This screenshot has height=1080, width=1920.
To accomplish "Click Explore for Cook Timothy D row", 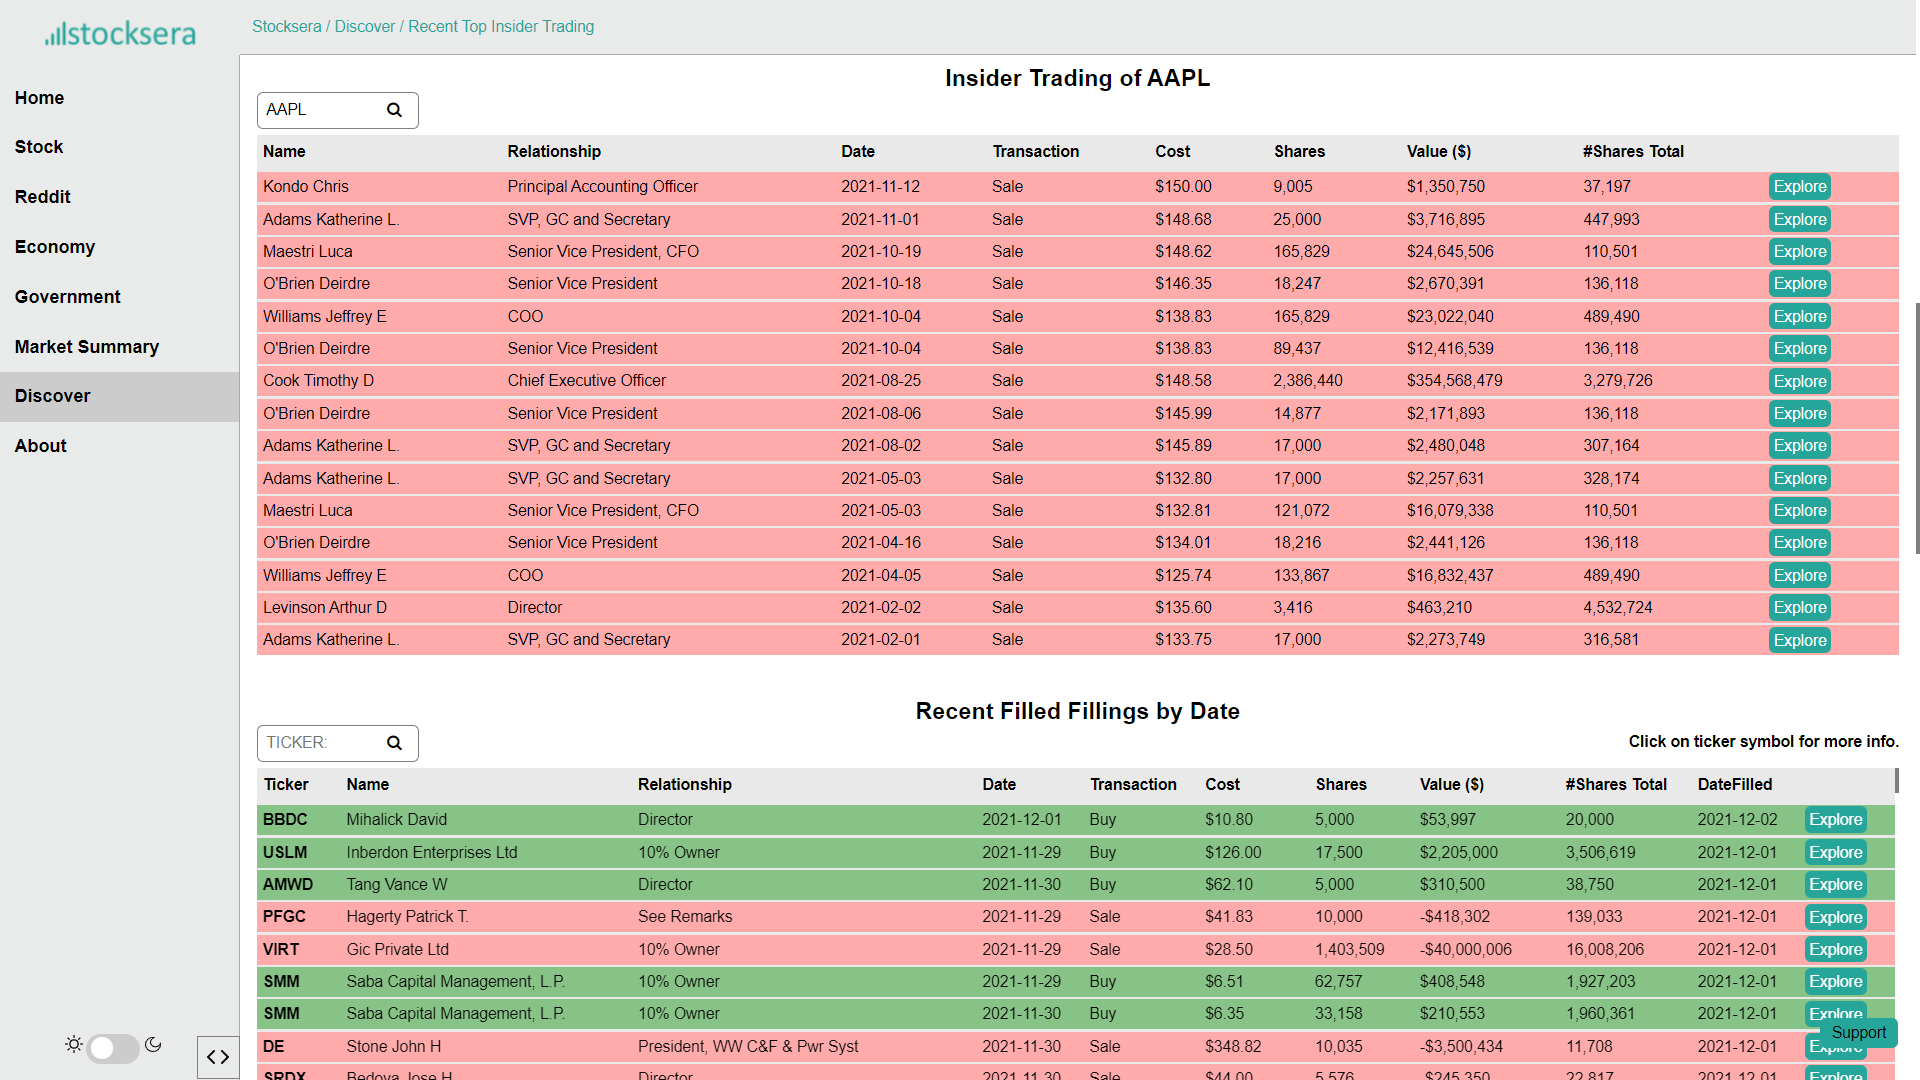I will 1799,381.
